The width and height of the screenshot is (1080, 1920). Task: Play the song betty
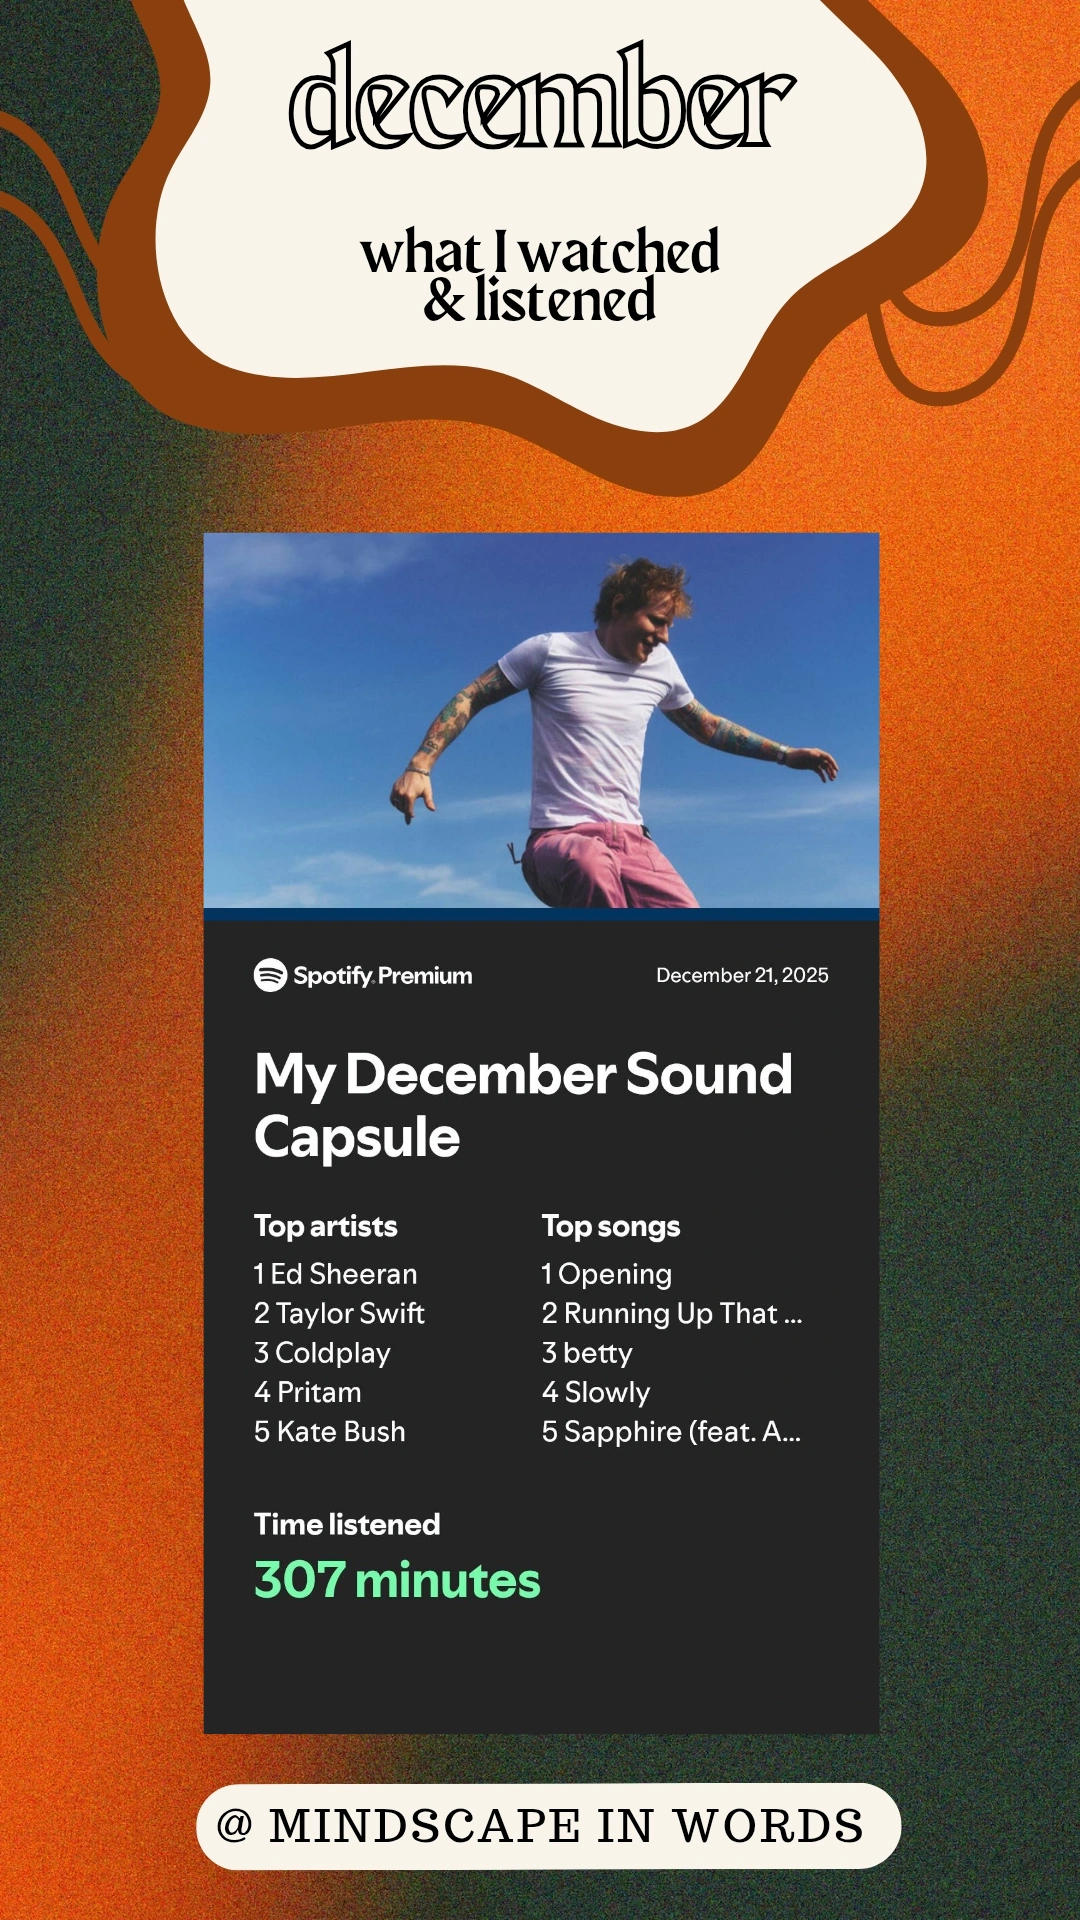pos(587,1353)
